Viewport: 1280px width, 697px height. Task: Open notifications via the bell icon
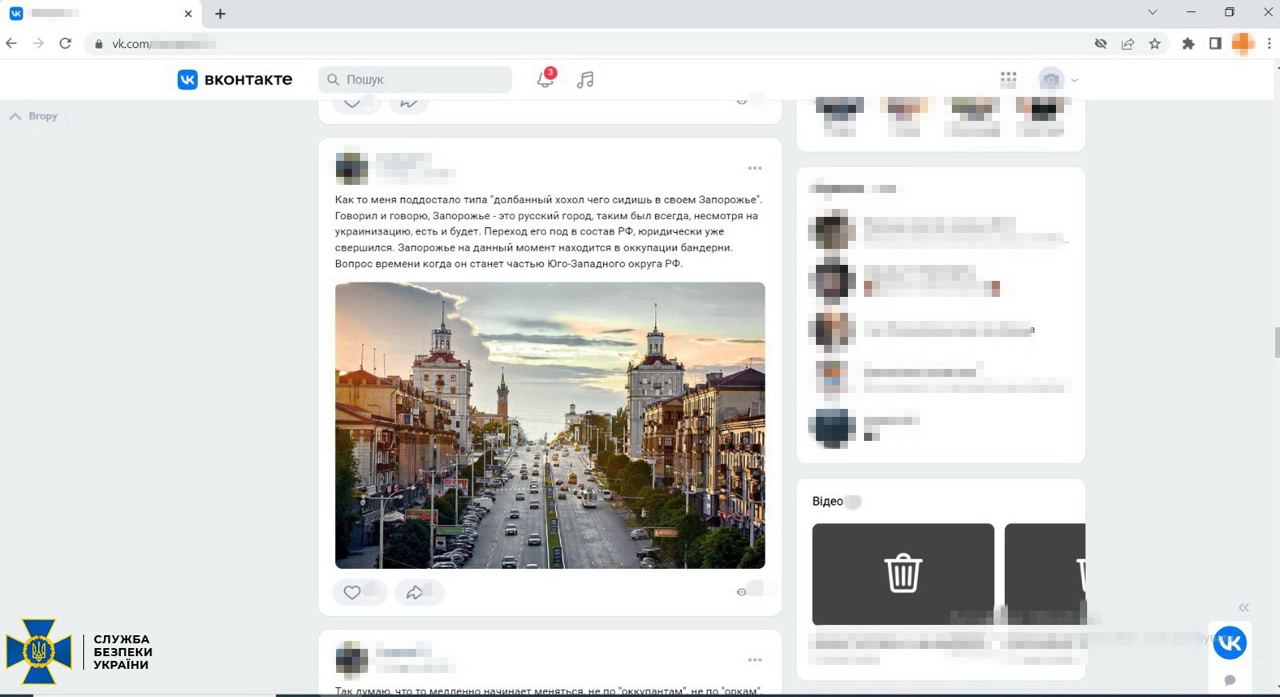[x=545, y=79]
